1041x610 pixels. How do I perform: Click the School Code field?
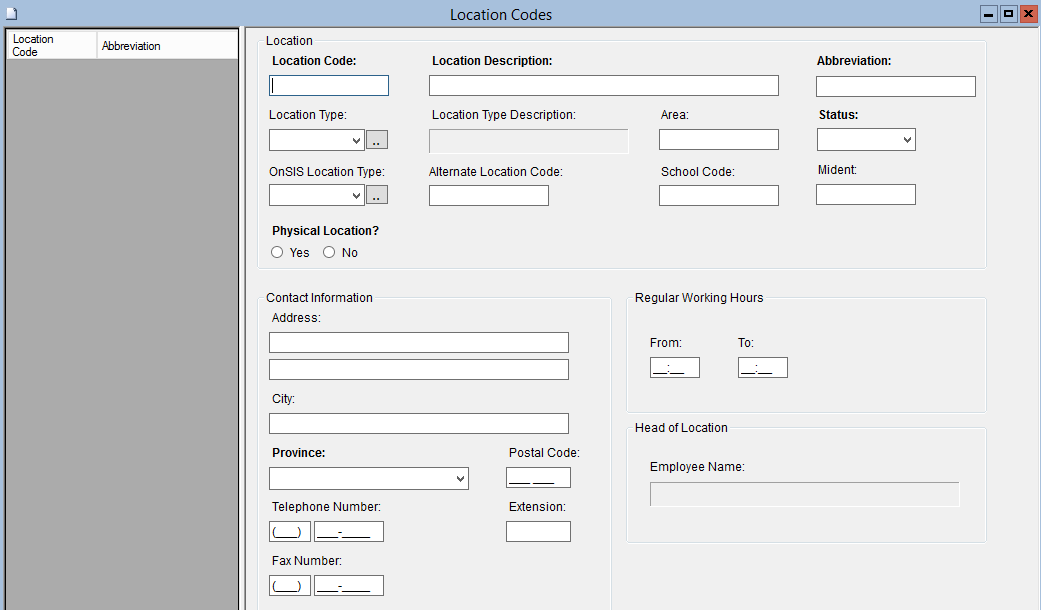point(718,195)
